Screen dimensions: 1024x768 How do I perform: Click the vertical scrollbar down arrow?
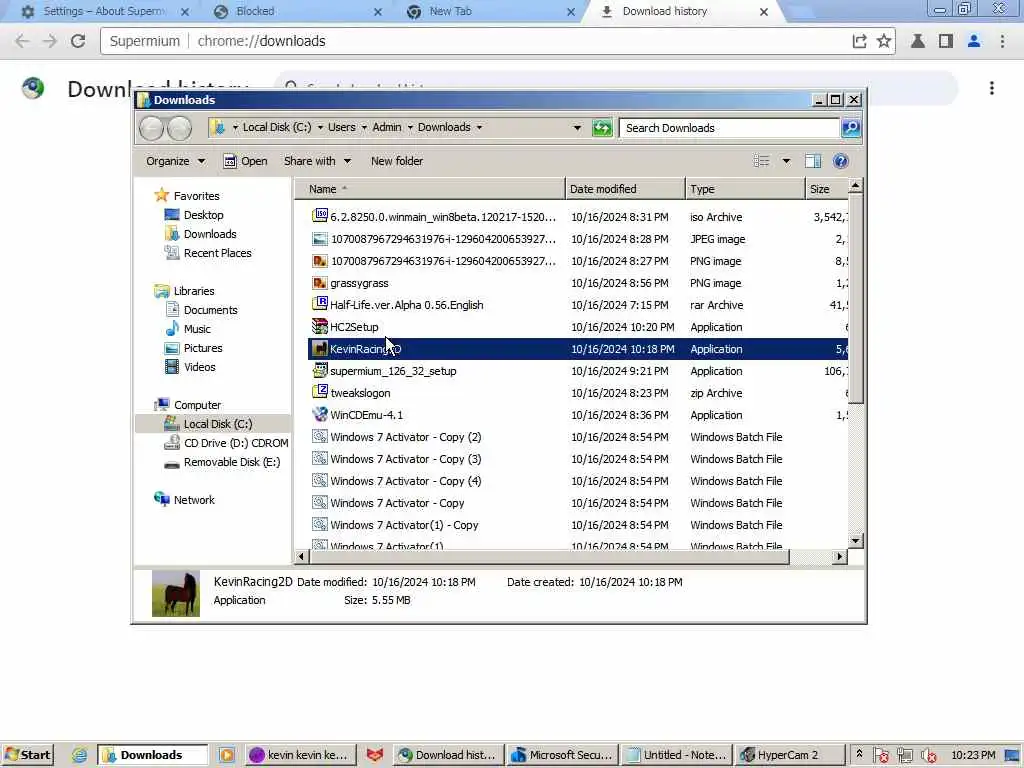tap(856, 541)
